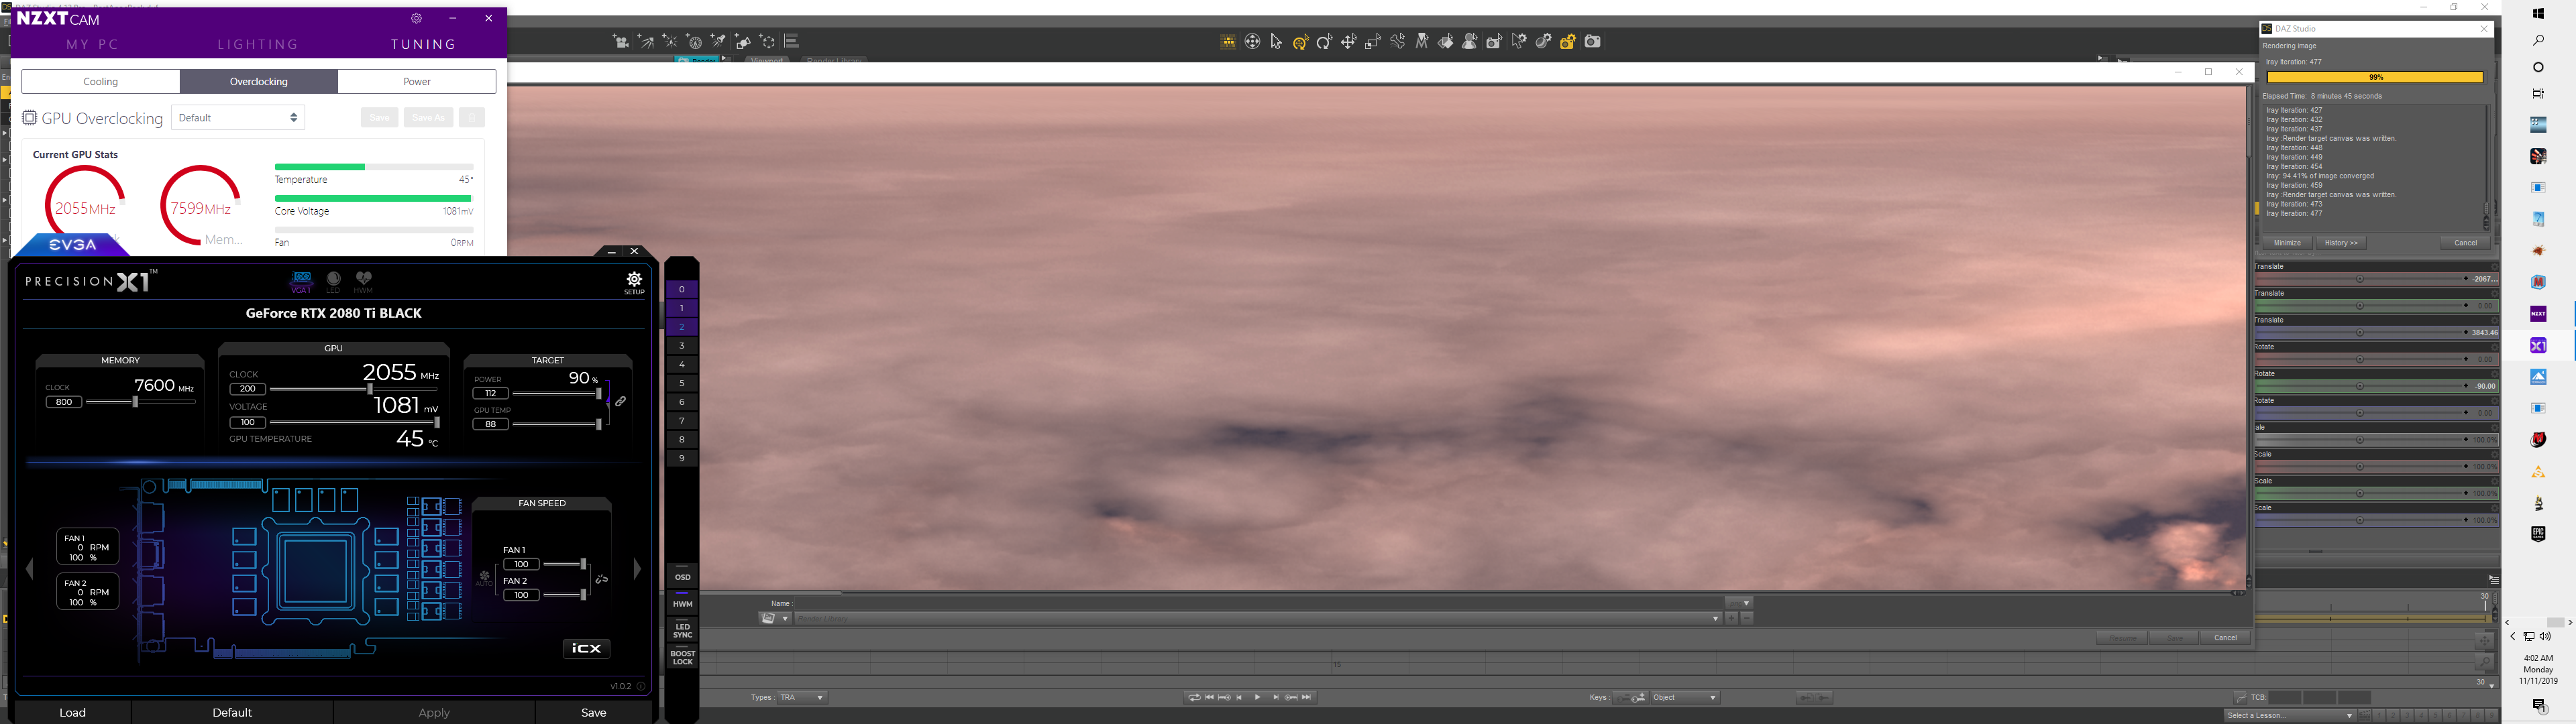2576x724 pixels.
Task: Click the iCX button
Action: pyautogui.click(x=586, y=649)
